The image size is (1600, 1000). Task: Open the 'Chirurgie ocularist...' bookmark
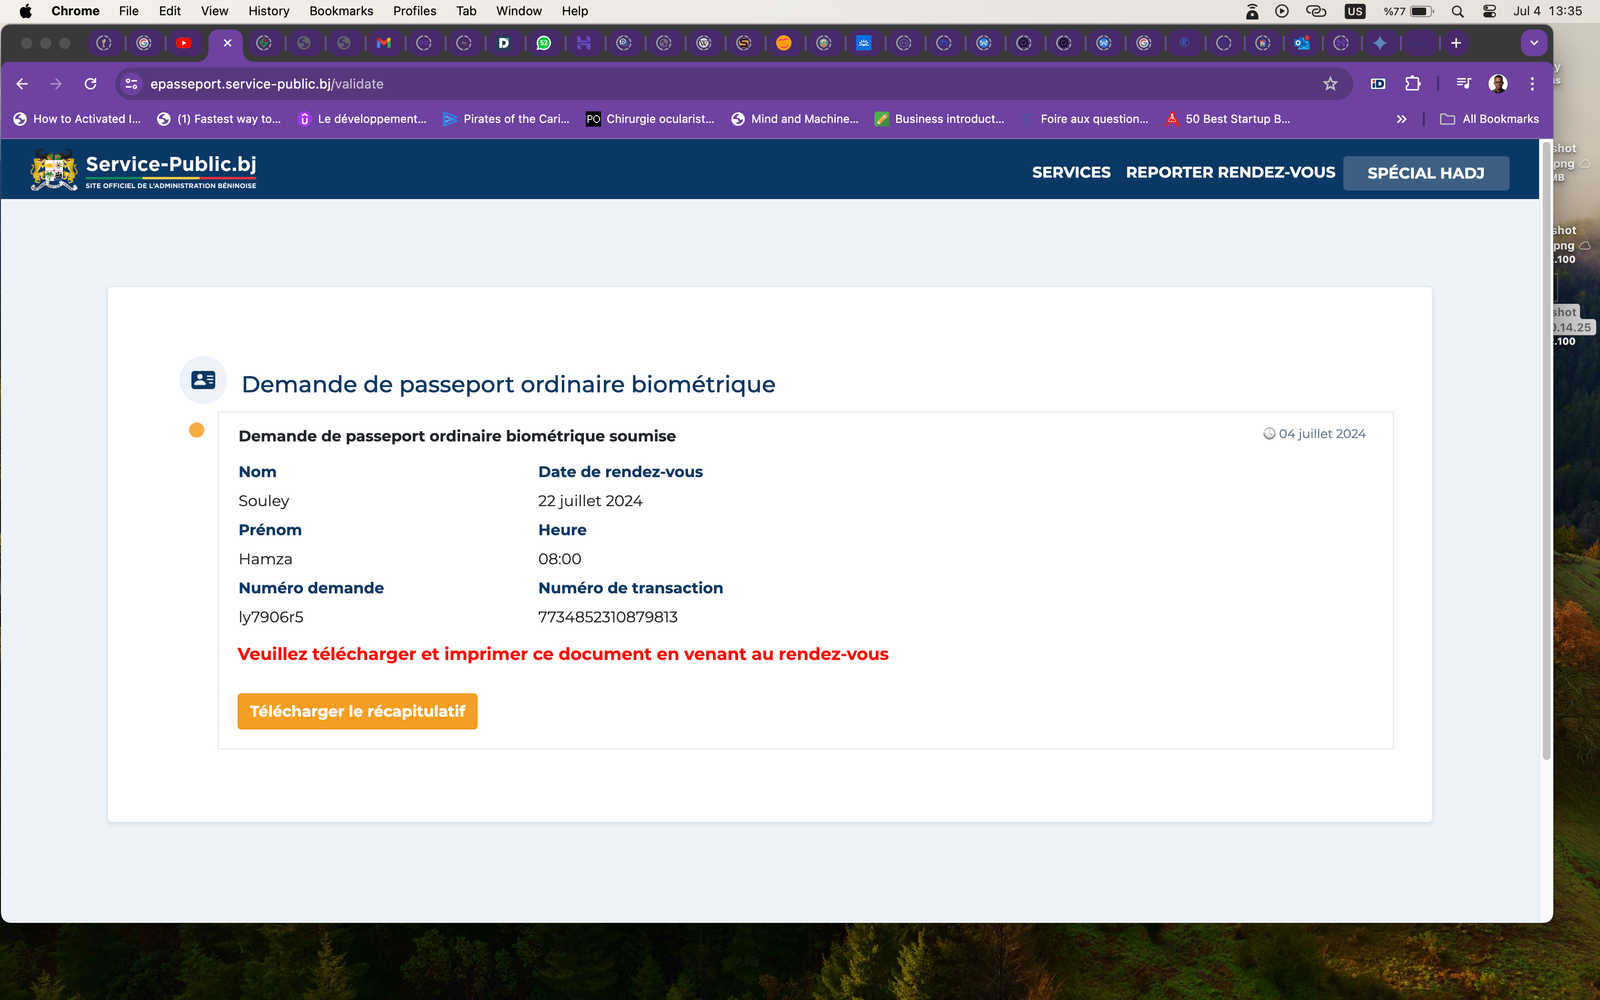[x=650, y=119]
